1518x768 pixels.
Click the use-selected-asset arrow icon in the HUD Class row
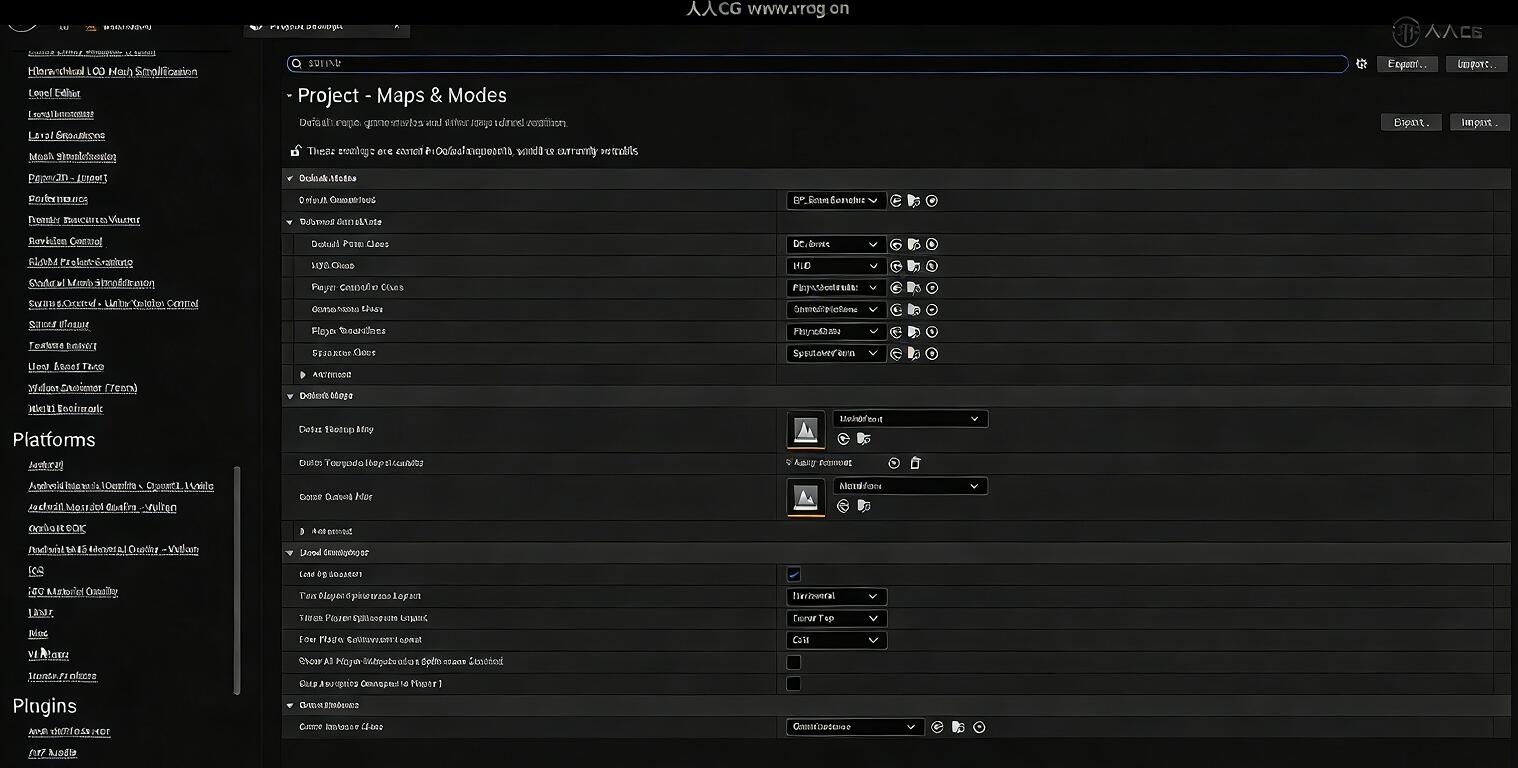(x=896, y=266)
